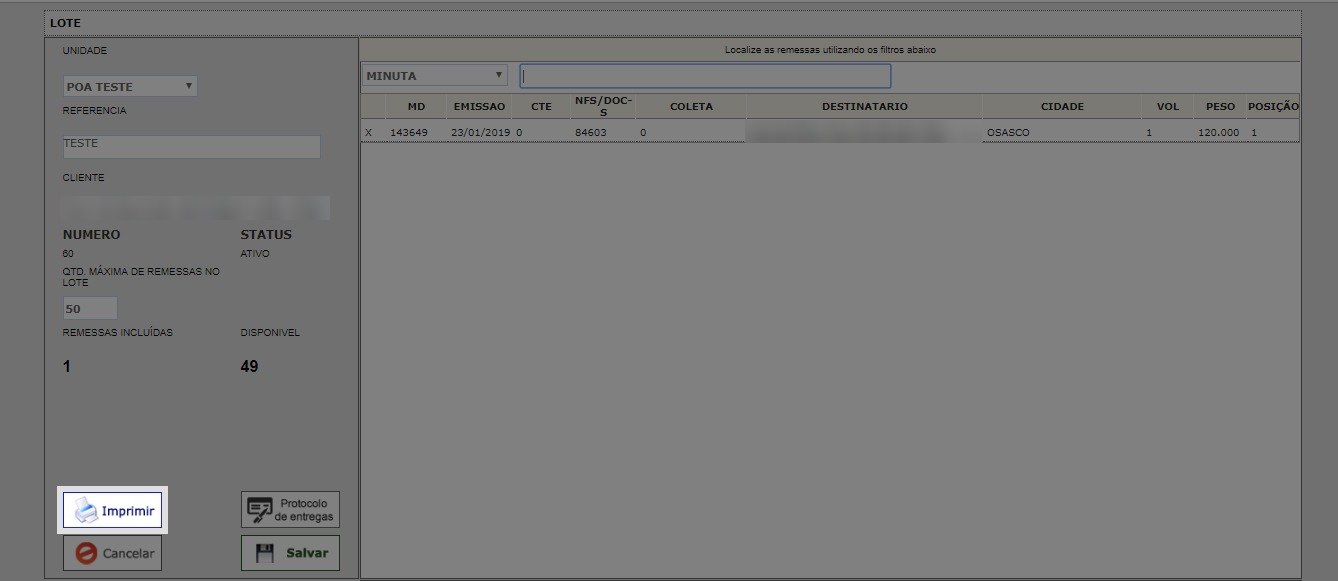
Task: Click the NFS/DOC-S column header
Action: pyautogui.click(x=603, y=106)
